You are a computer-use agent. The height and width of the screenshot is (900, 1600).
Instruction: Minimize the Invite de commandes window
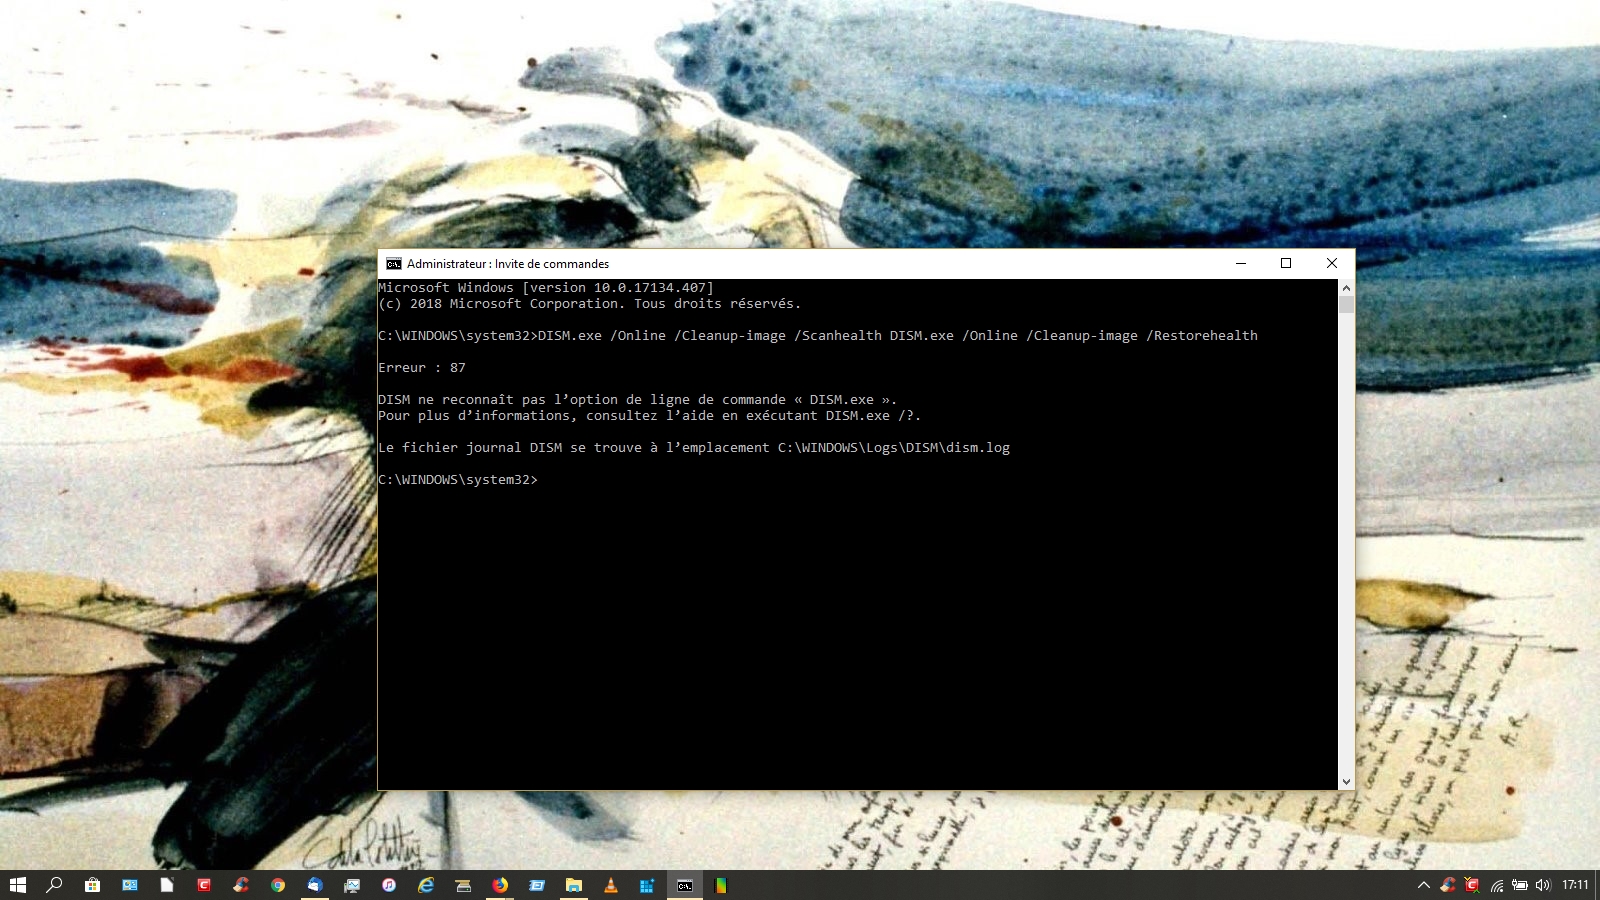click(1241, 264)
